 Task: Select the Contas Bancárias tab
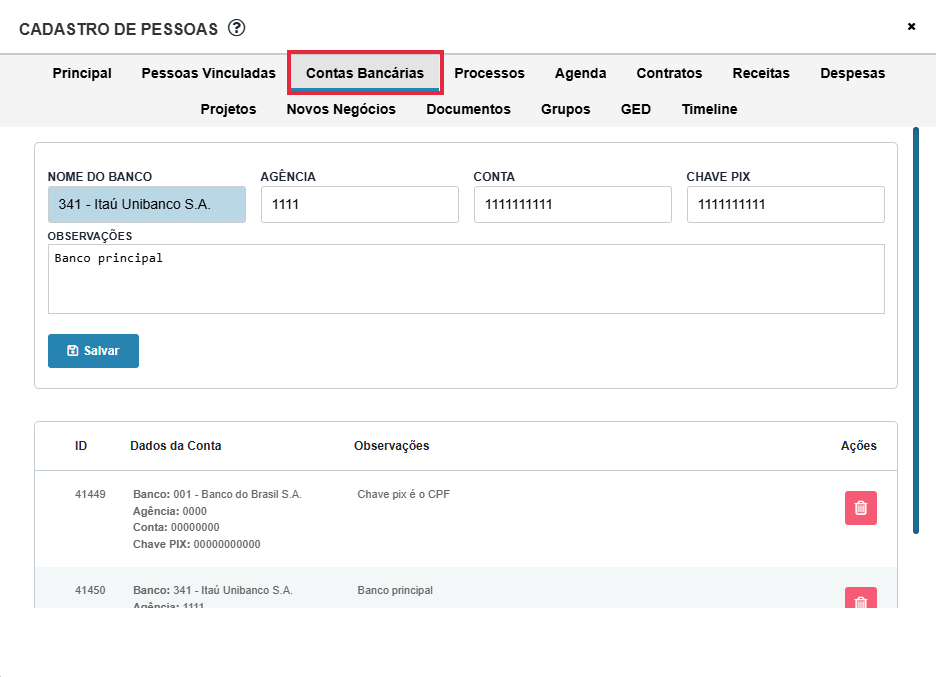tap(365, 73)
